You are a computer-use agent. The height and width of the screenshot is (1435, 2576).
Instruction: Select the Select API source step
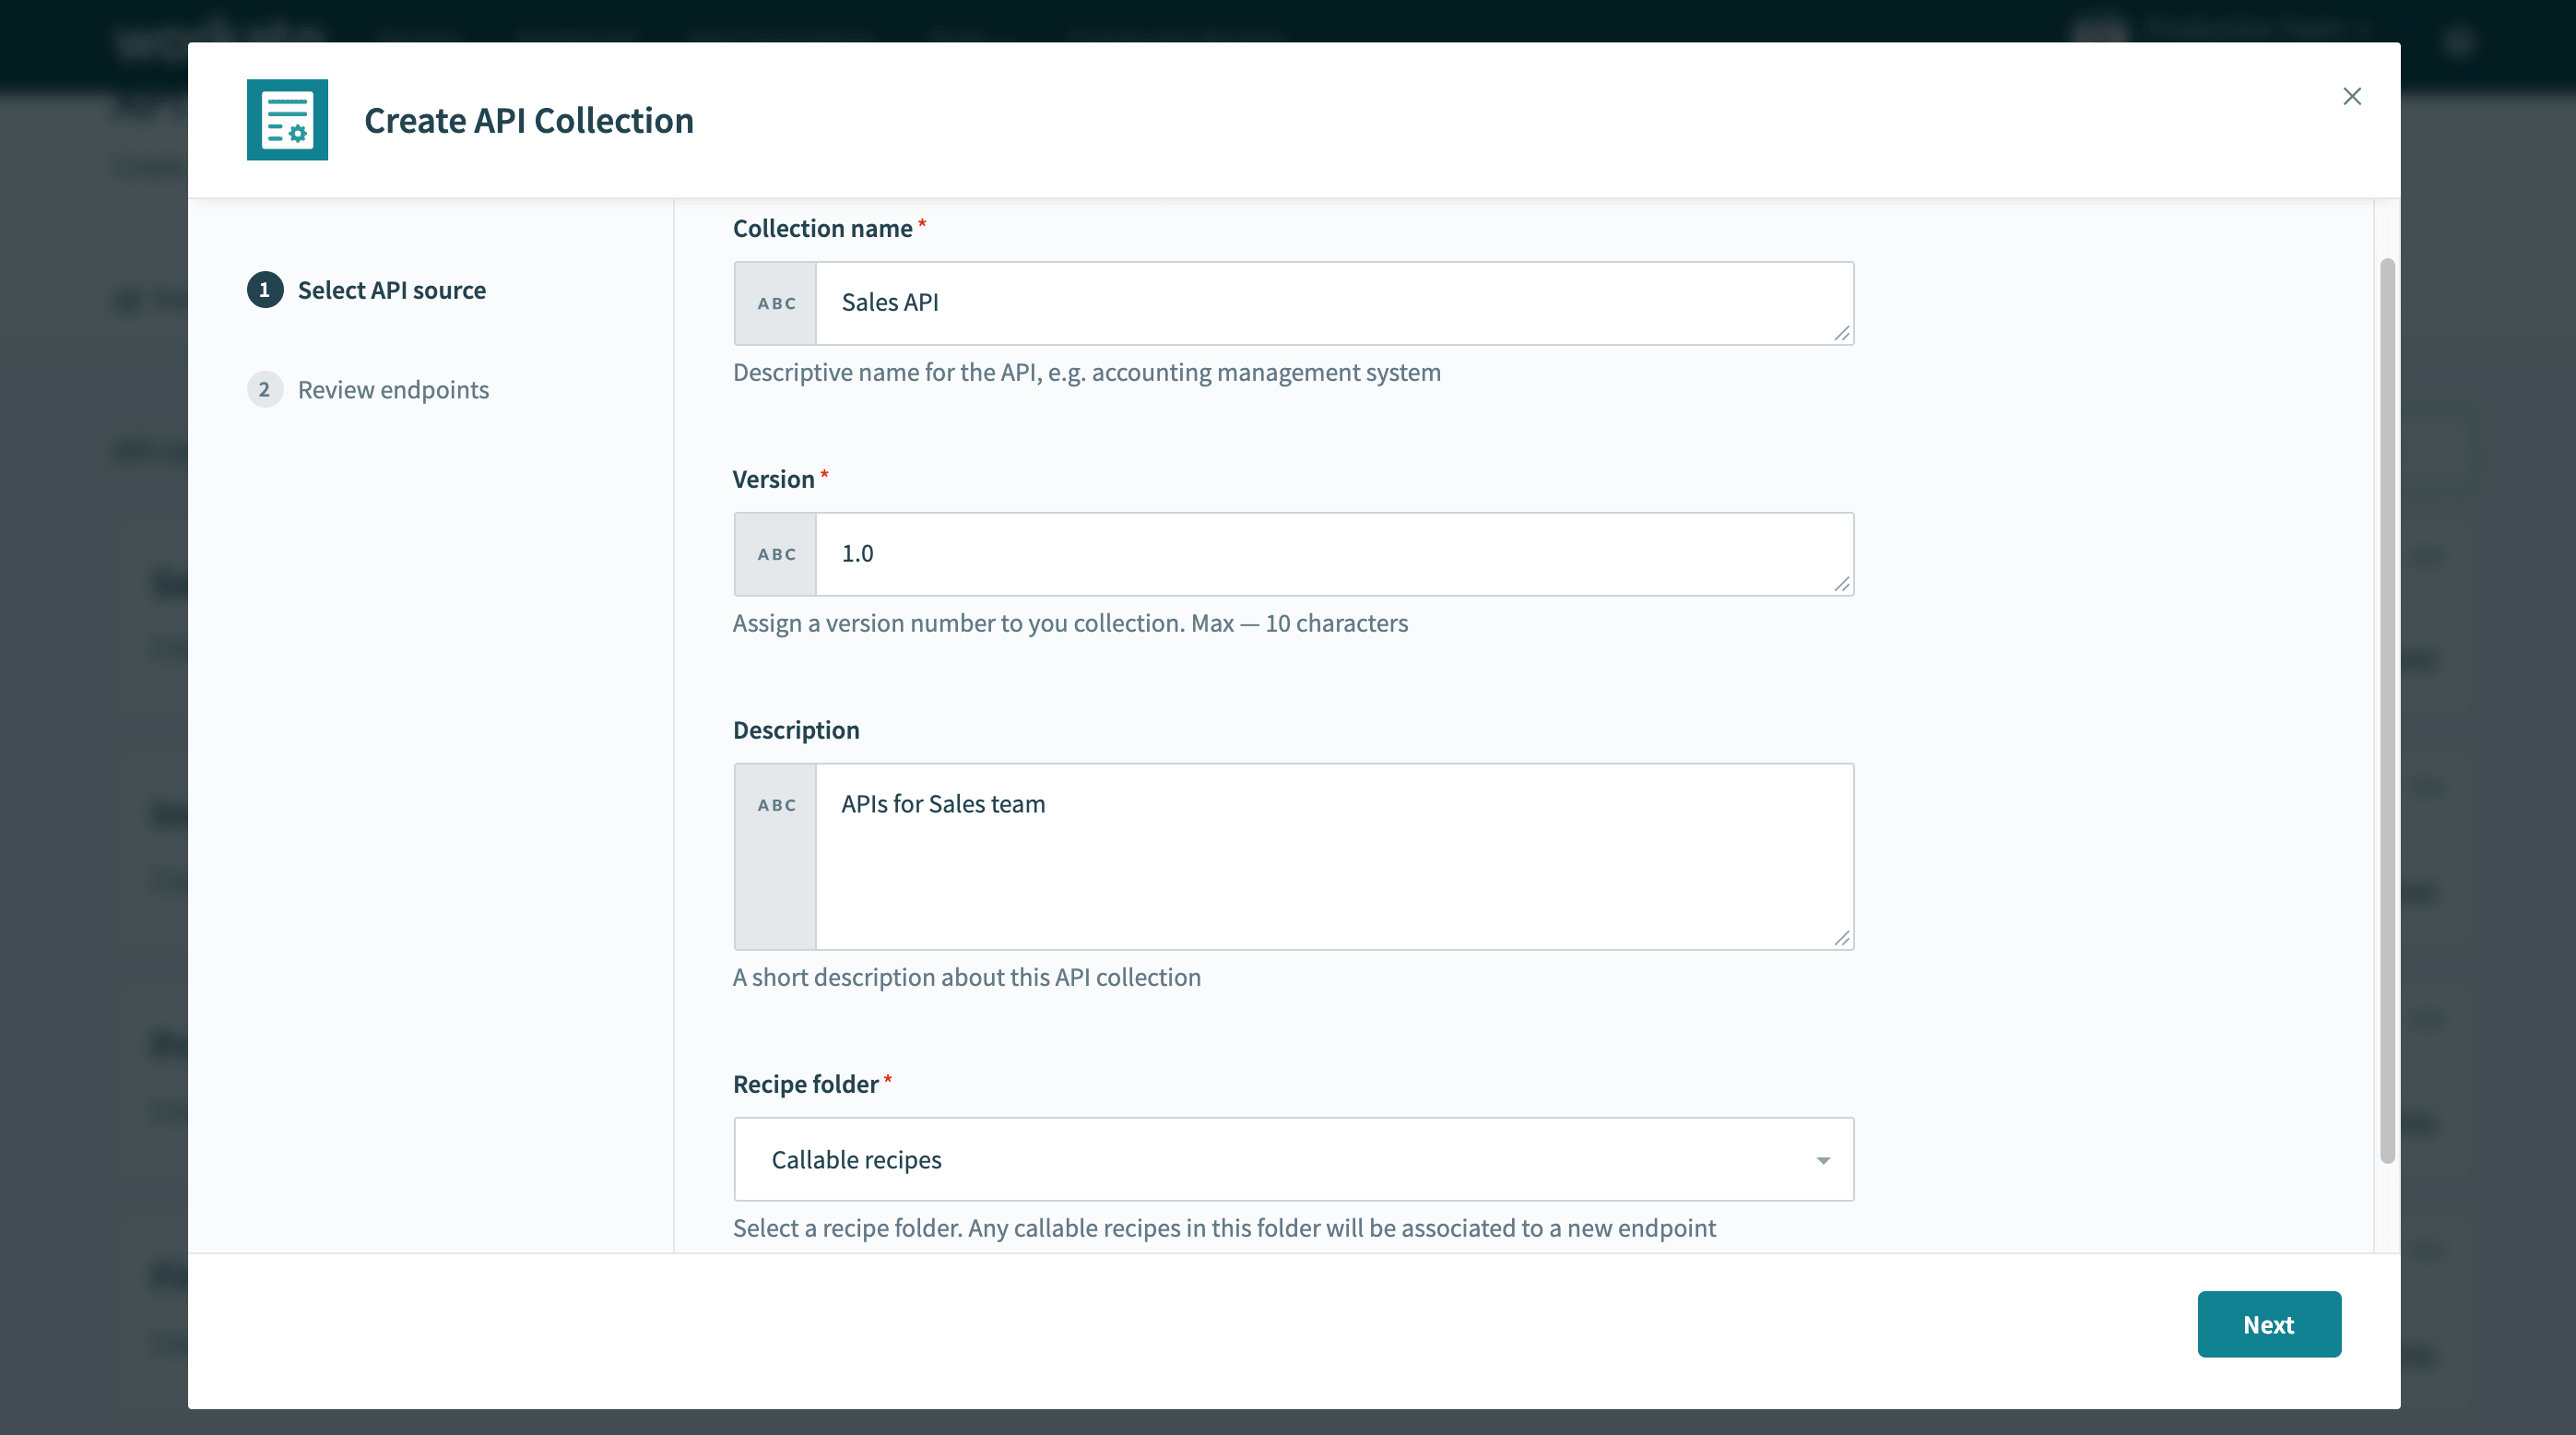point(390,290)
